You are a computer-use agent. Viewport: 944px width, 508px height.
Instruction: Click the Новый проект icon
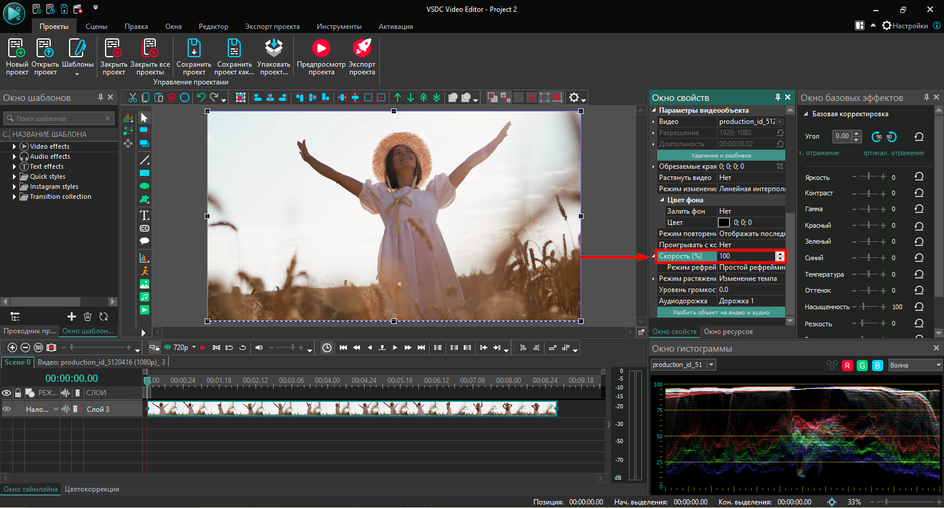17,48
